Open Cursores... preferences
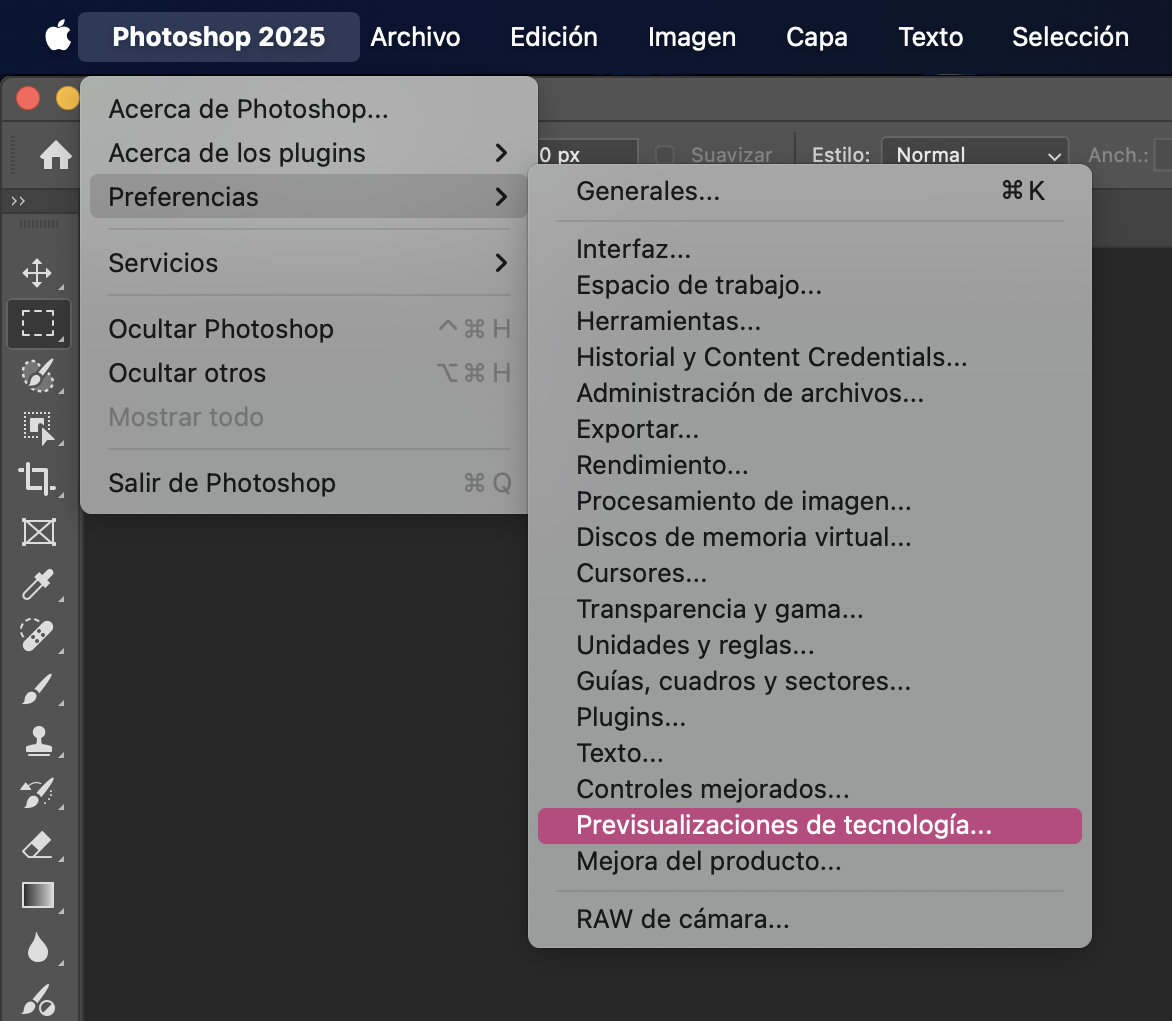 point(809,573)
